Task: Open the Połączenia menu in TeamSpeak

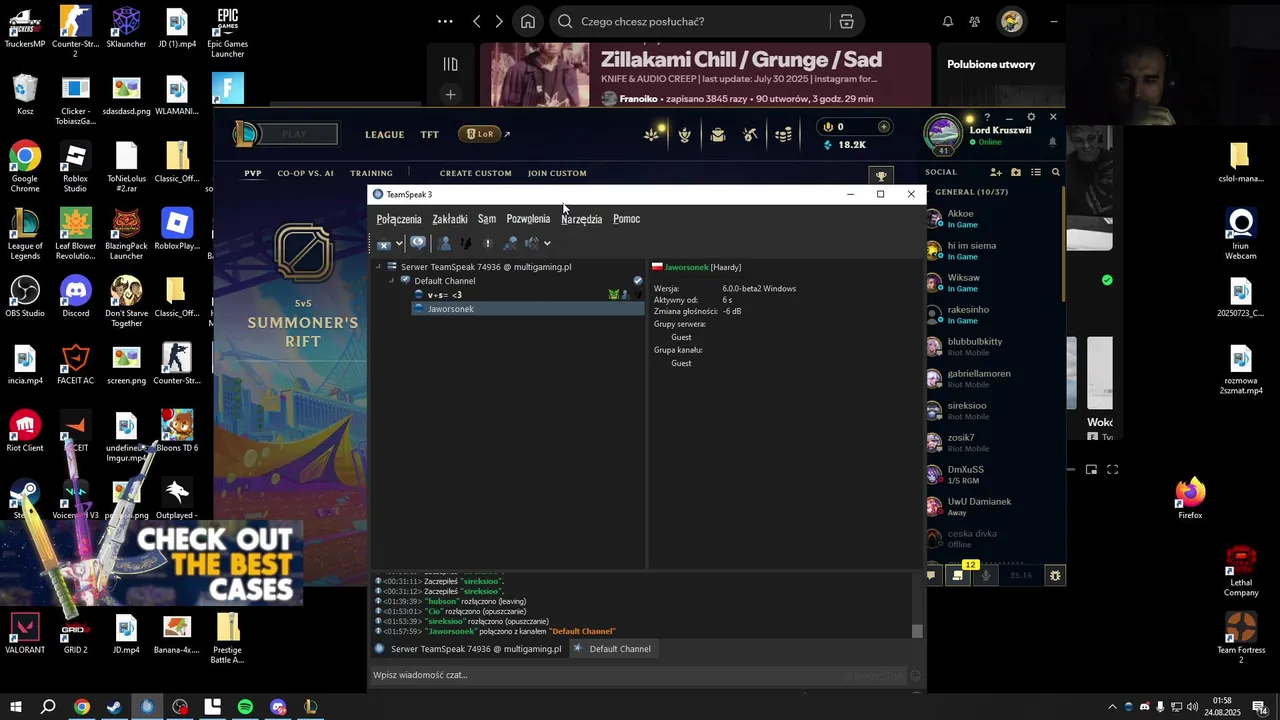Action: coord(399,219)
